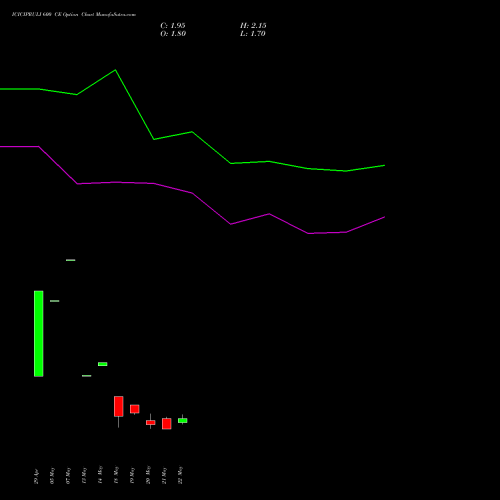This screenshot has height=500, width=500.
Task: Select the red candle above 19 May
Action: click(135, 409)
